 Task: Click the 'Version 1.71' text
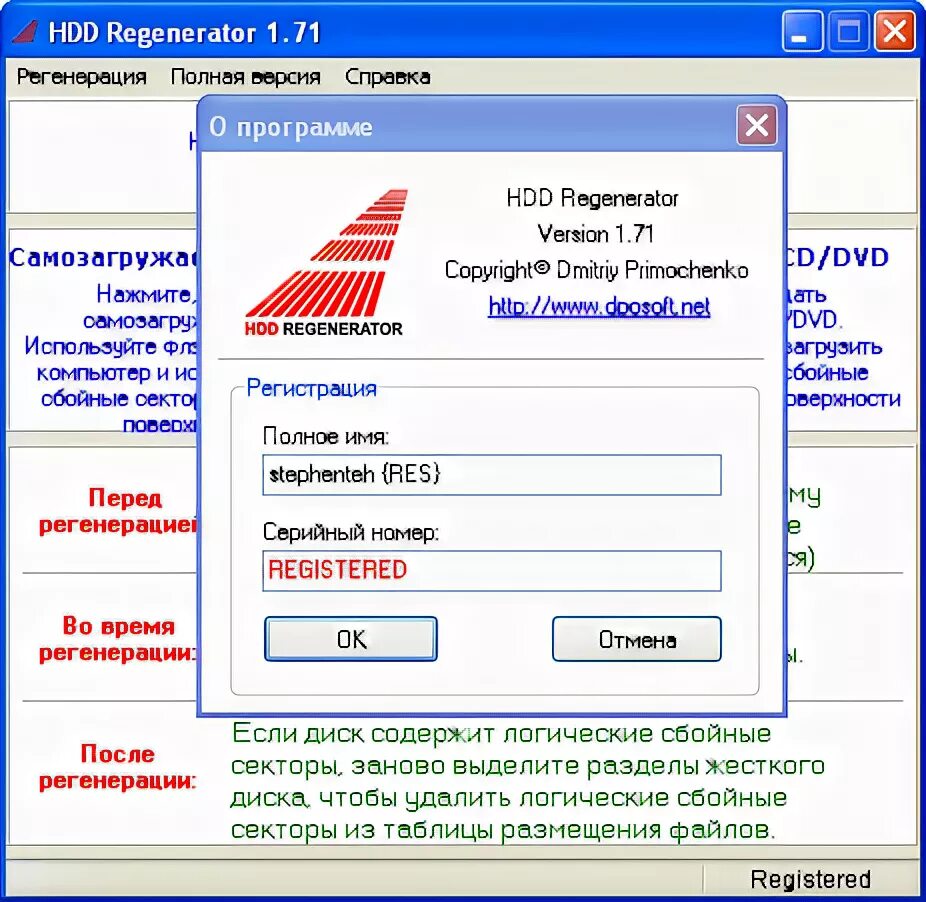click(595, 234)
